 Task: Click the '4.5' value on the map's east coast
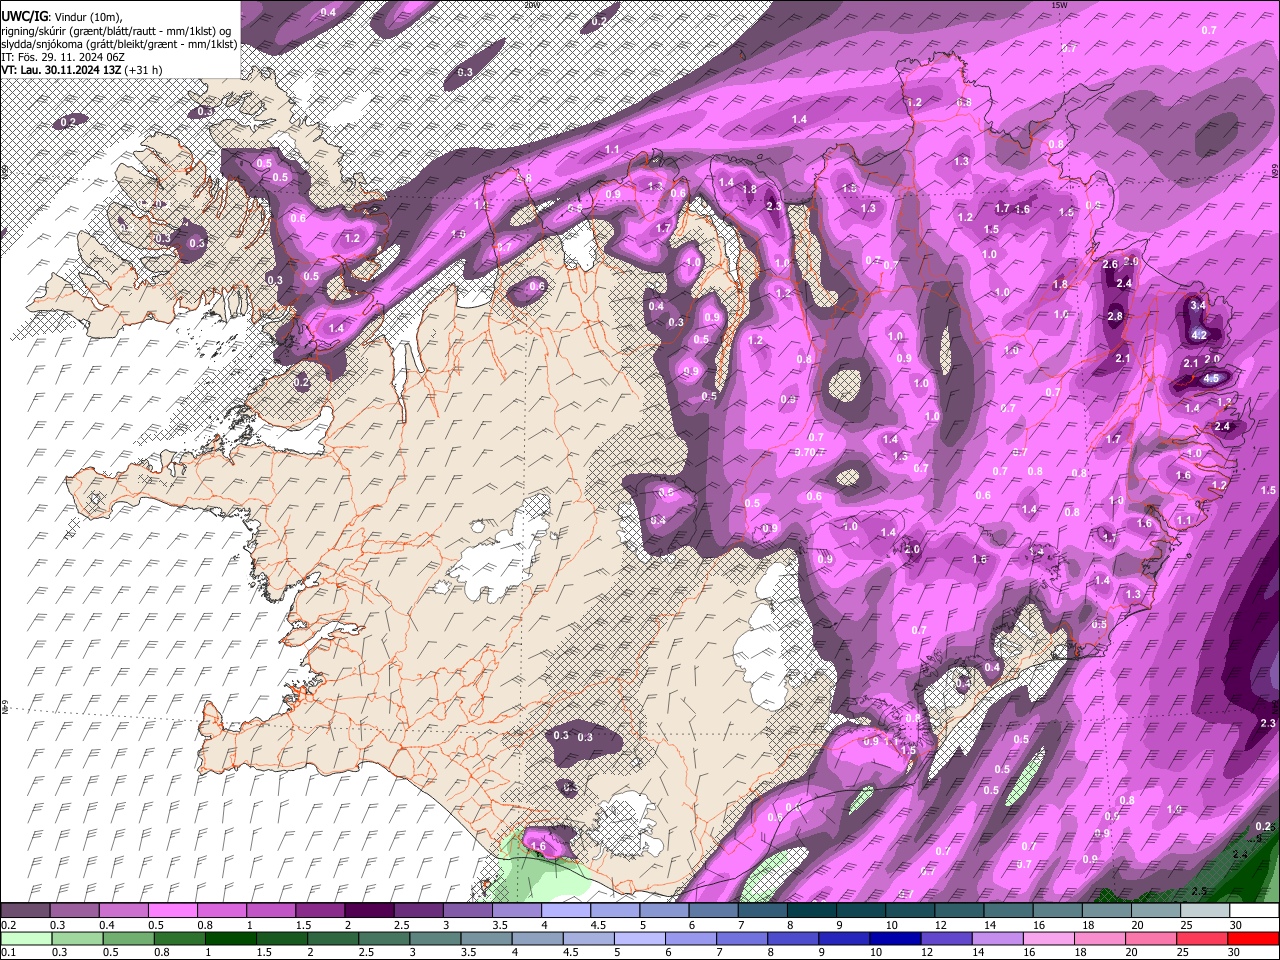(1211, 378)
